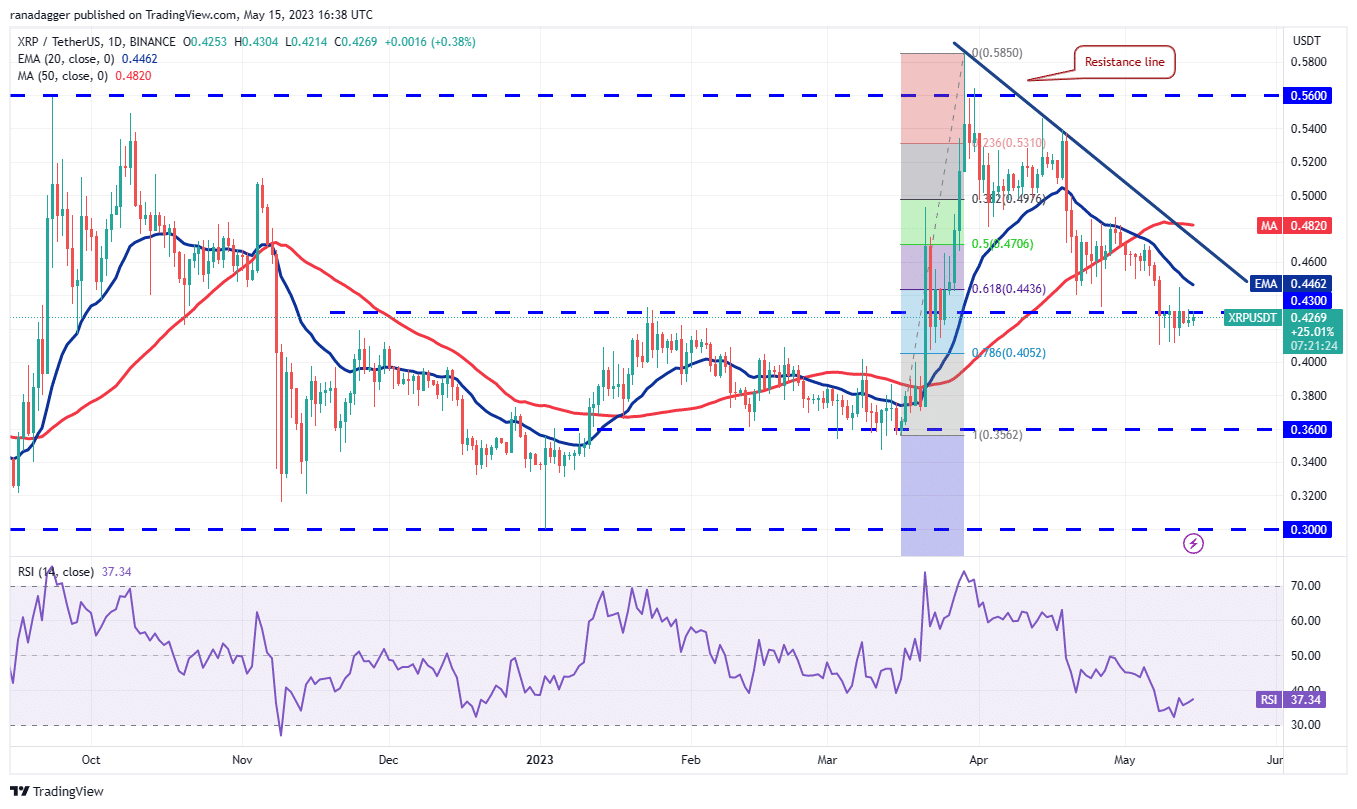Click the Oct label on the time axis
Viewport: 1357px width, 809px height.
pyautogui.click(x=91, y=761)
